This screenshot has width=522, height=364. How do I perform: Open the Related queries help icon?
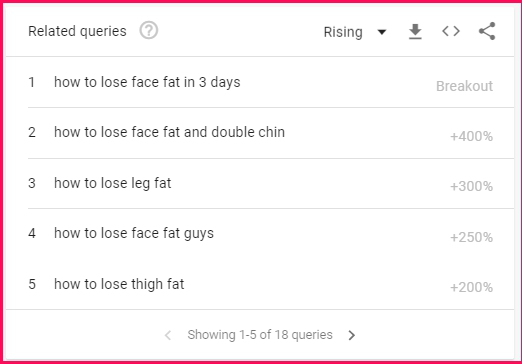tap(149, 31)
